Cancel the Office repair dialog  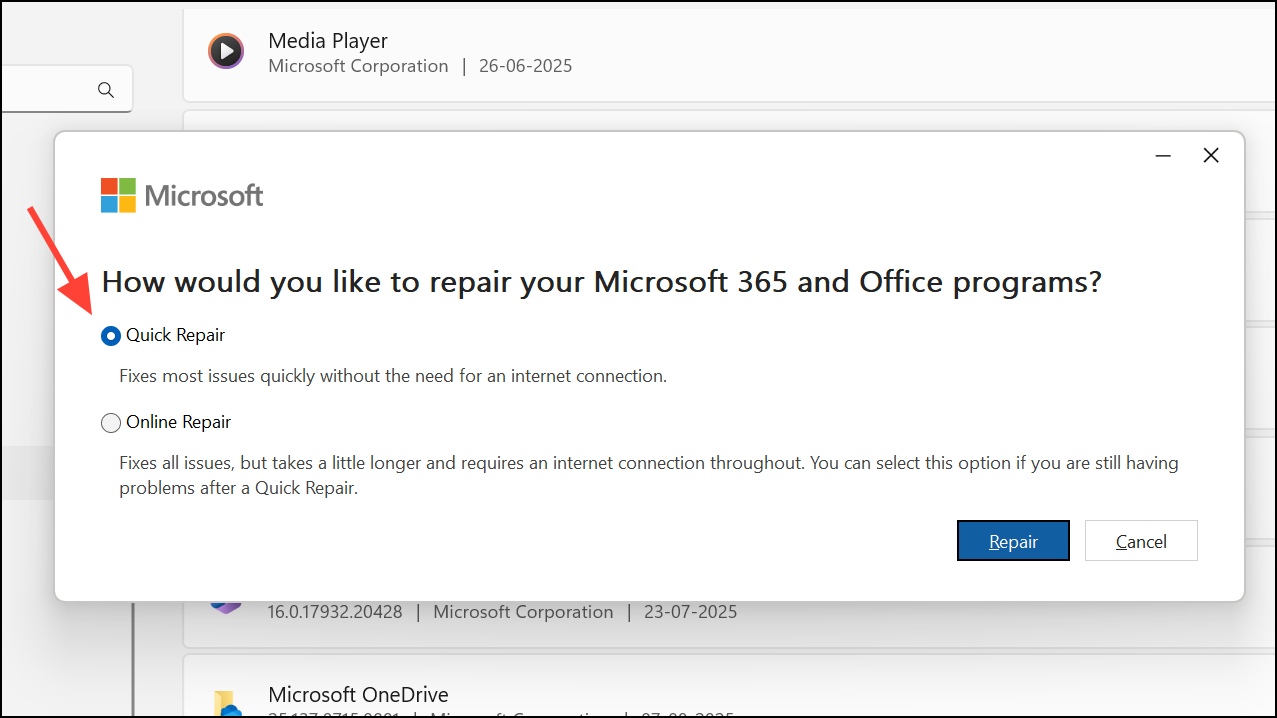pyautogui.click(x=1141, y=541)
